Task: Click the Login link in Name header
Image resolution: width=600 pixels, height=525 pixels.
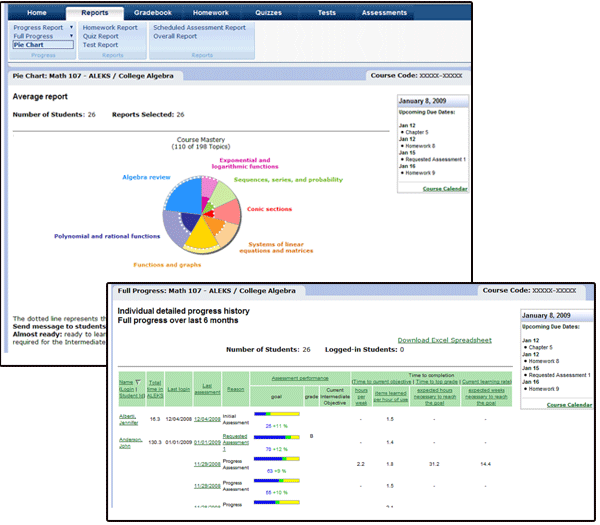Action: (x=126, y=389)
